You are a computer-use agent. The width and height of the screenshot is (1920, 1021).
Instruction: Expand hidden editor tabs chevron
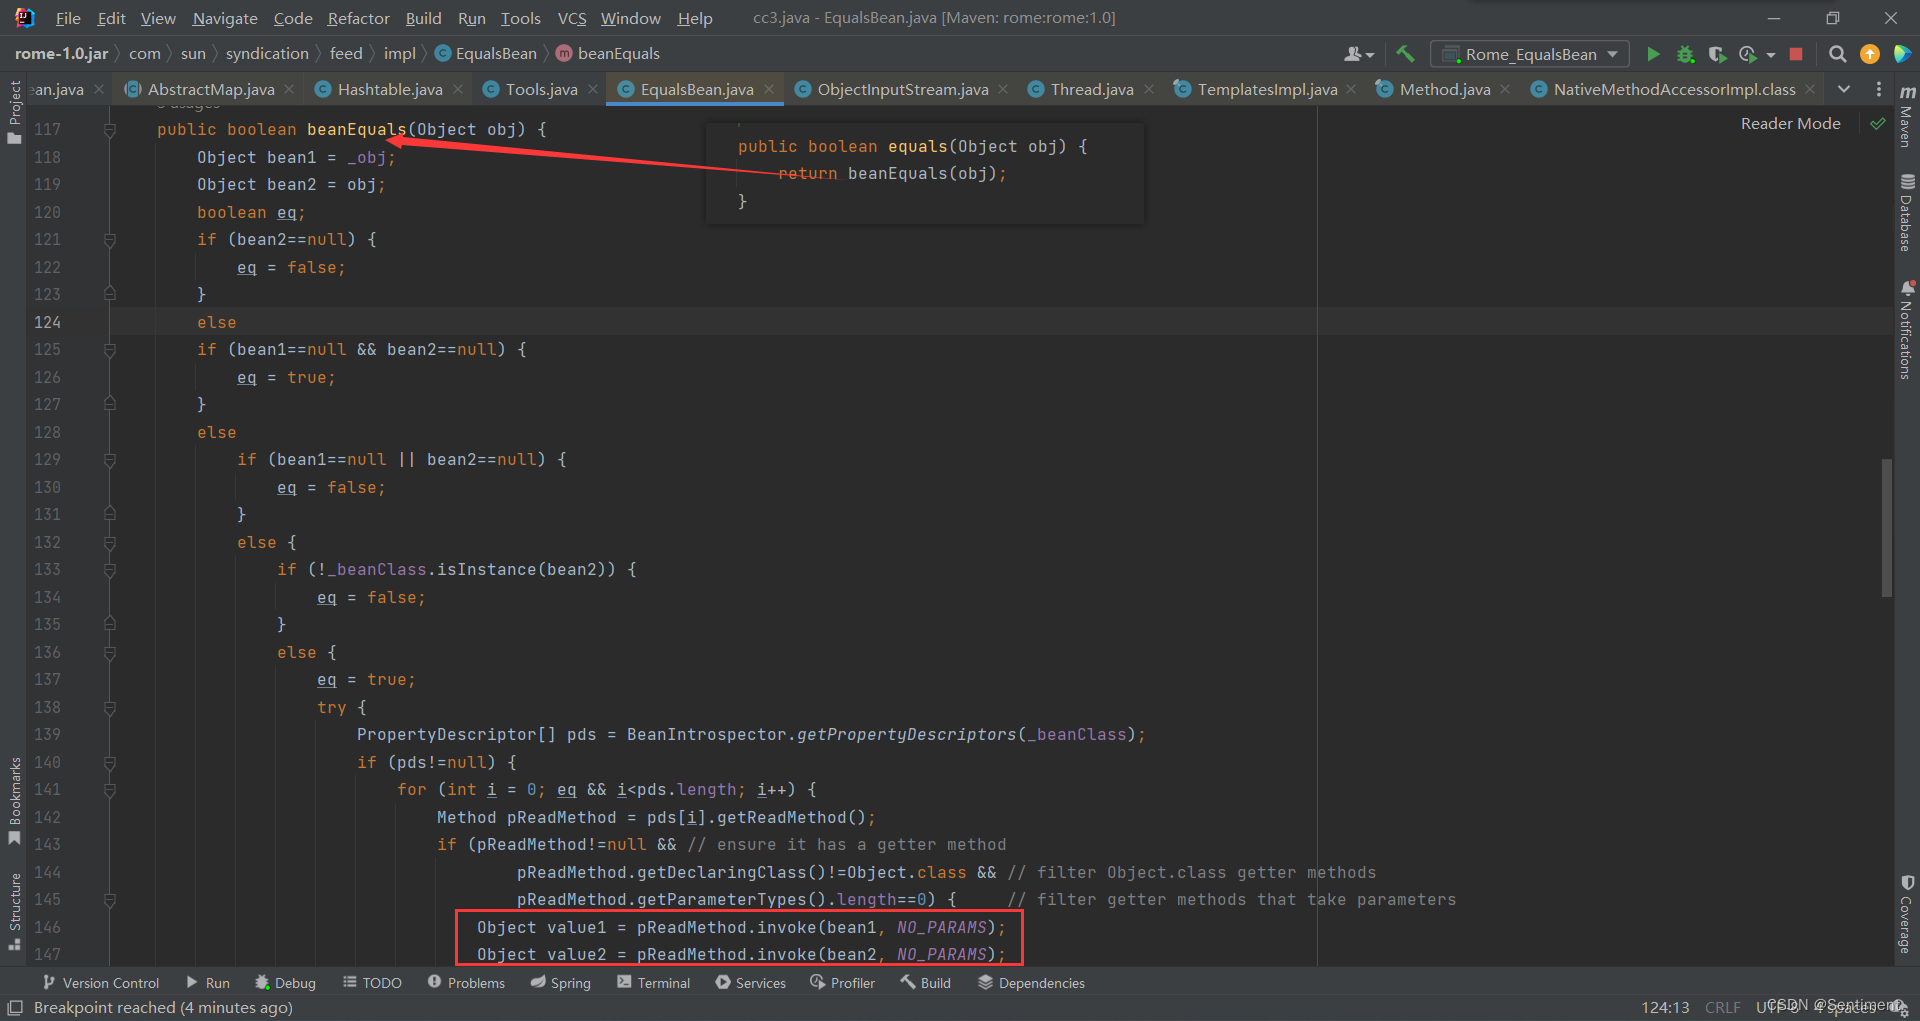[x=1844, y=89]
